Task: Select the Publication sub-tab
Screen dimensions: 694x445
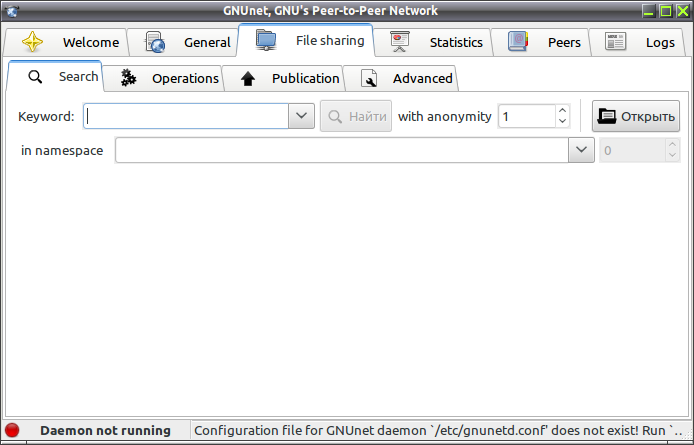Action: (x=283, y=78)
